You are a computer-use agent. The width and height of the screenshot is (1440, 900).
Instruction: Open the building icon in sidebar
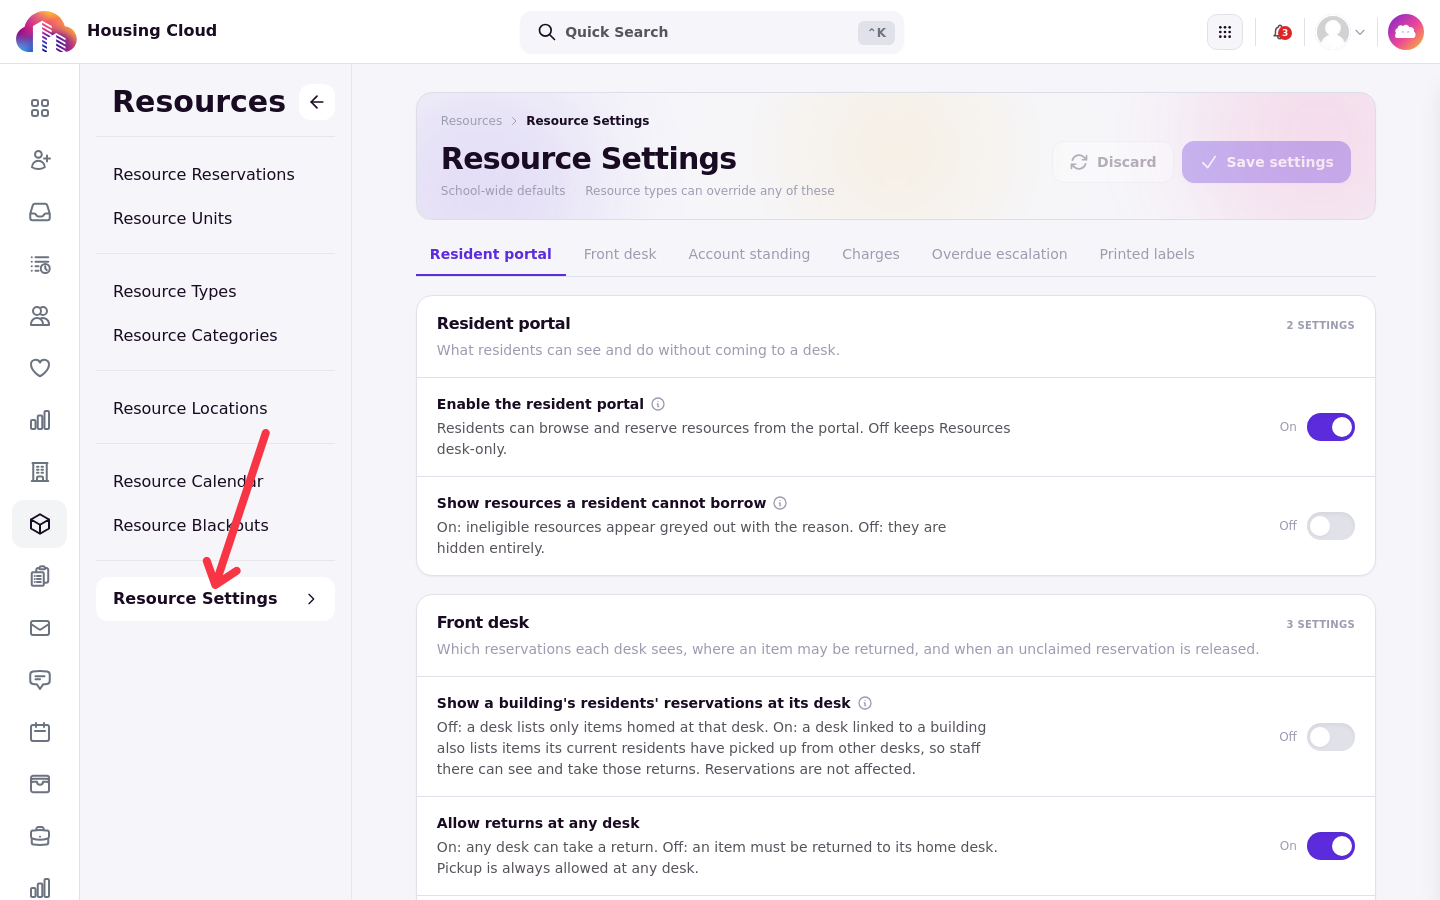coord(40,472)
